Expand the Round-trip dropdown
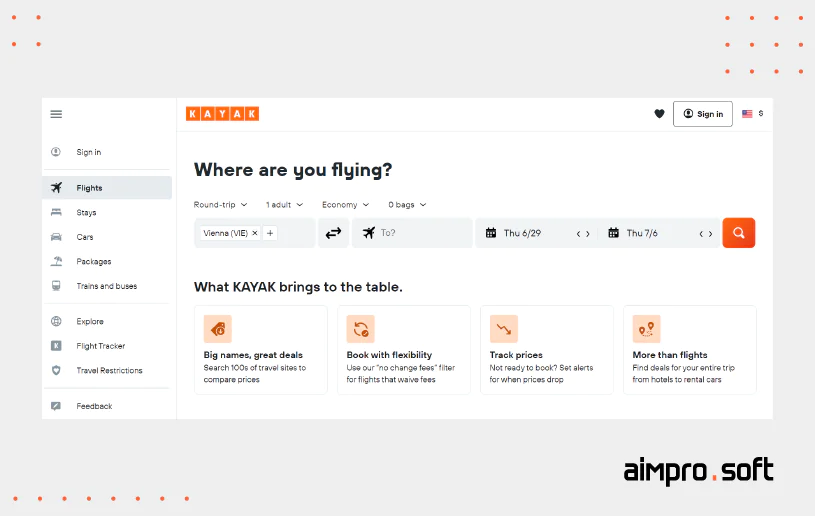 tap(220, 205)
